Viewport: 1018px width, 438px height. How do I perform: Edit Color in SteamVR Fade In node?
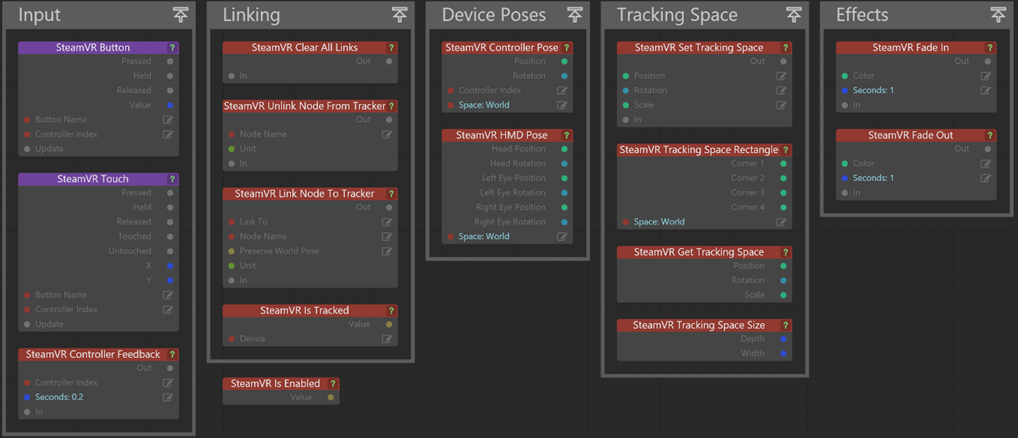click(986, 76)
